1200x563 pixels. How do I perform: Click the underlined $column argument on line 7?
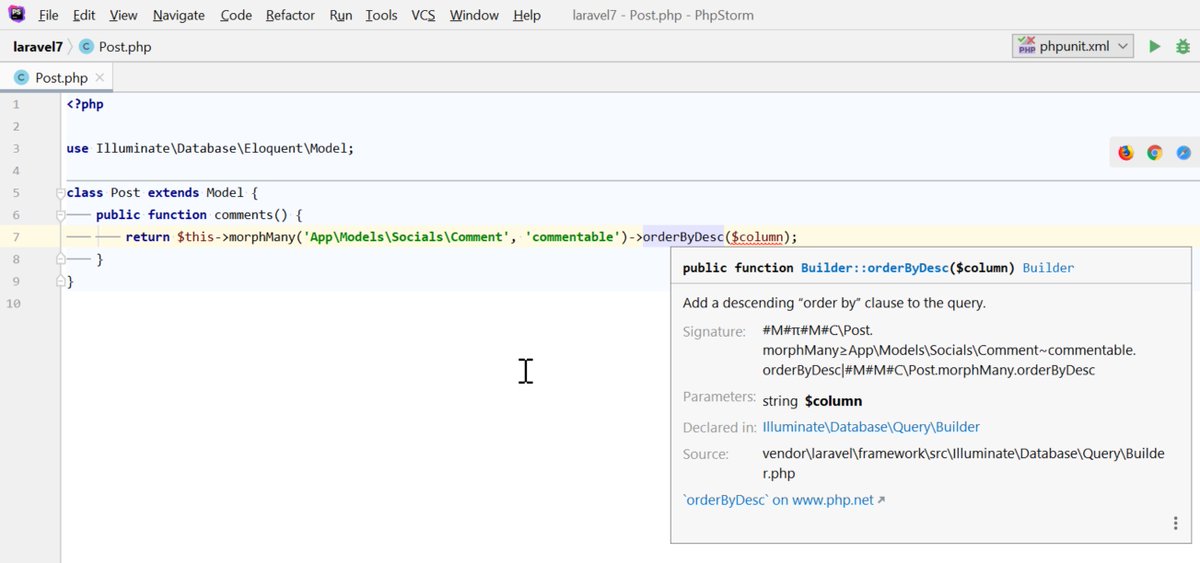757,237
